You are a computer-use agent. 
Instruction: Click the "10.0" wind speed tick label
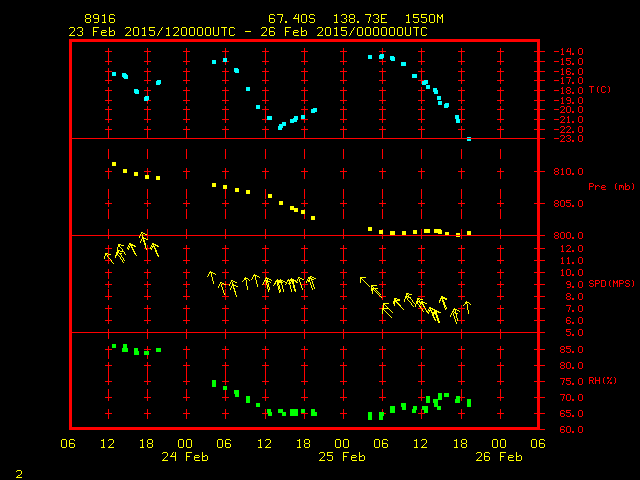[572, 273]
